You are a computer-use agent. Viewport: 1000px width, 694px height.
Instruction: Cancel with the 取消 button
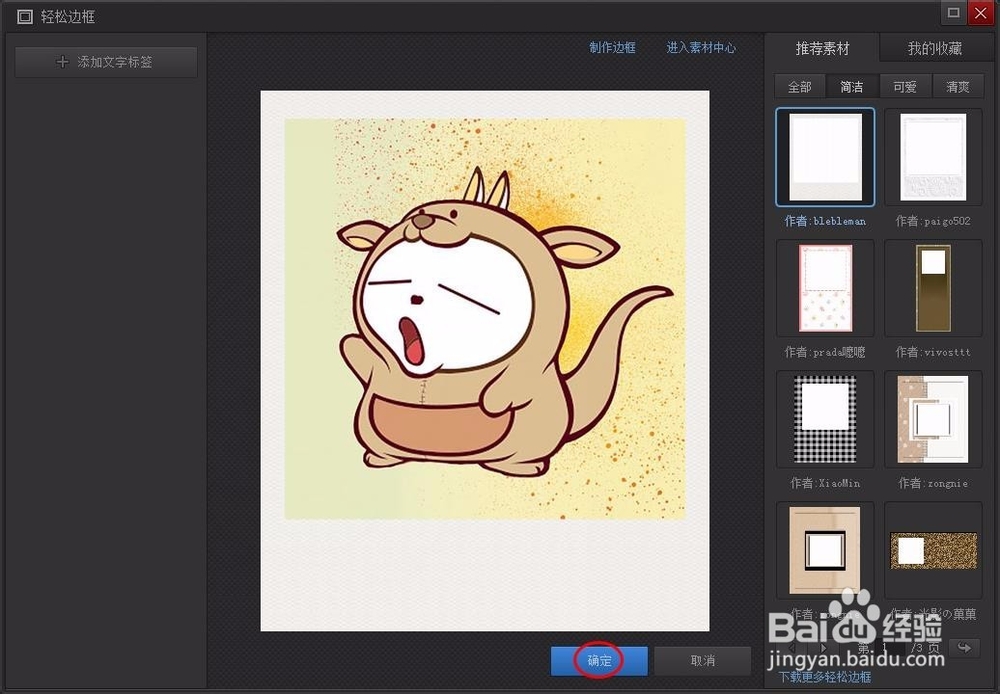point(702,661)
